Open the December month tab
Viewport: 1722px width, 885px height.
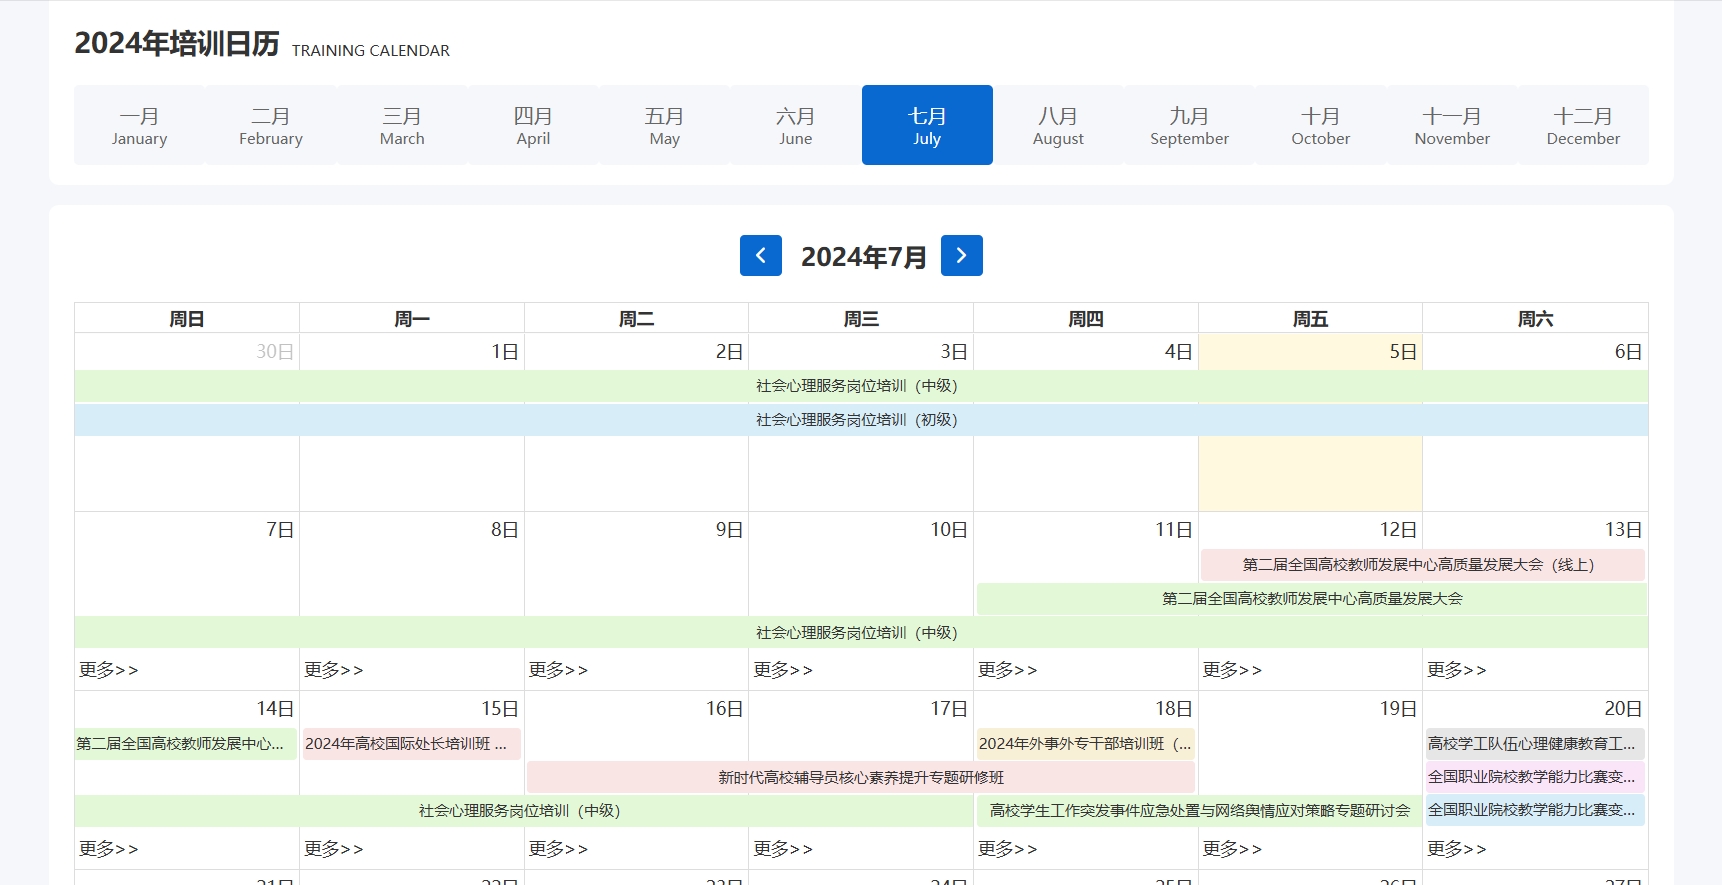(x=1582, y=125)
